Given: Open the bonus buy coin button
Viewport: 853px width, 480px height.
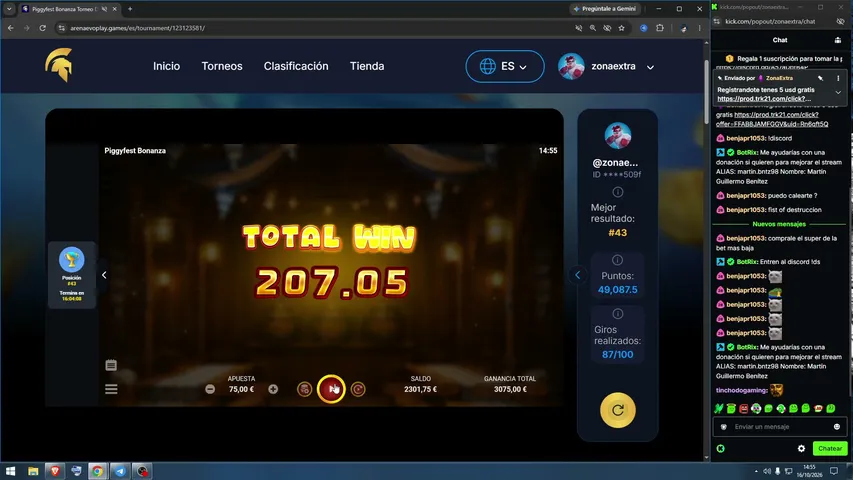Looking at the screenshot, I should point(304,389).
